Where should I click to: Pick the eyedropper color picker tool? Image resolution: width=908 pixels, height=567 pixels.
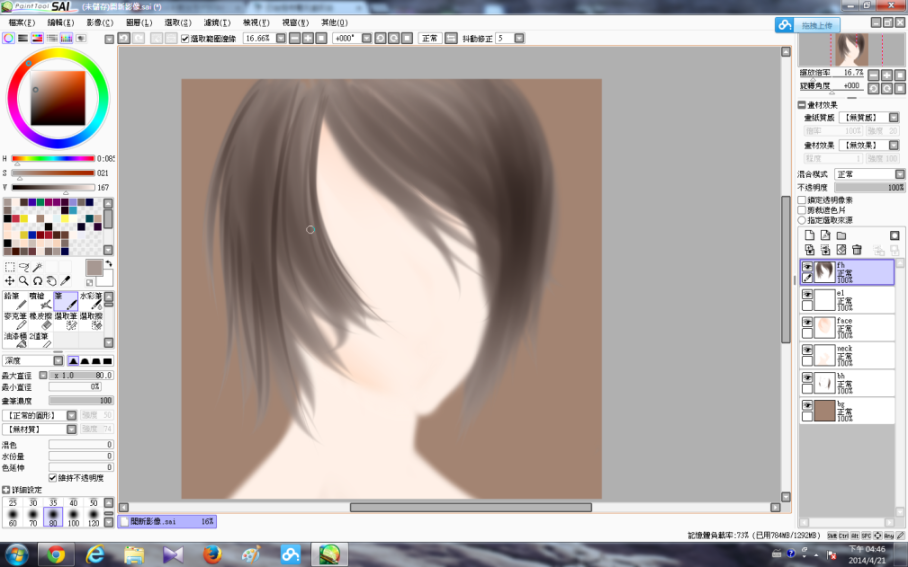(x=65, y=281)
